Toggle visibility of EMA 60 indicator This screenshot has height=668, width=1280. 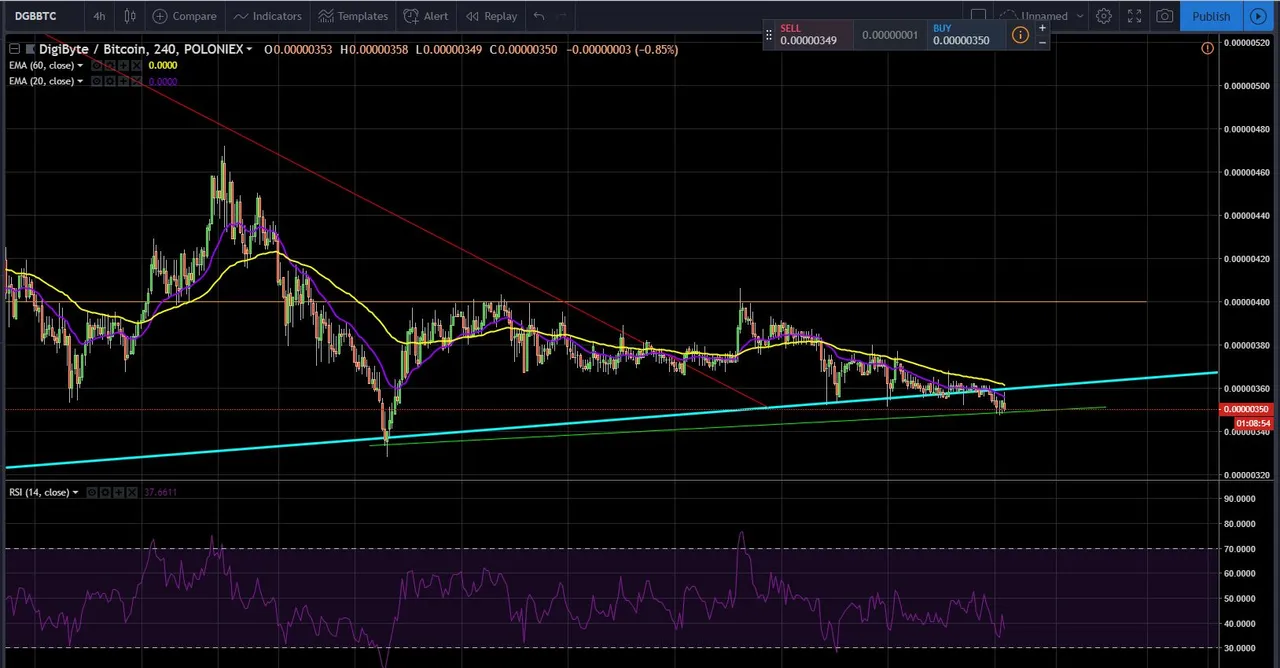97,66
